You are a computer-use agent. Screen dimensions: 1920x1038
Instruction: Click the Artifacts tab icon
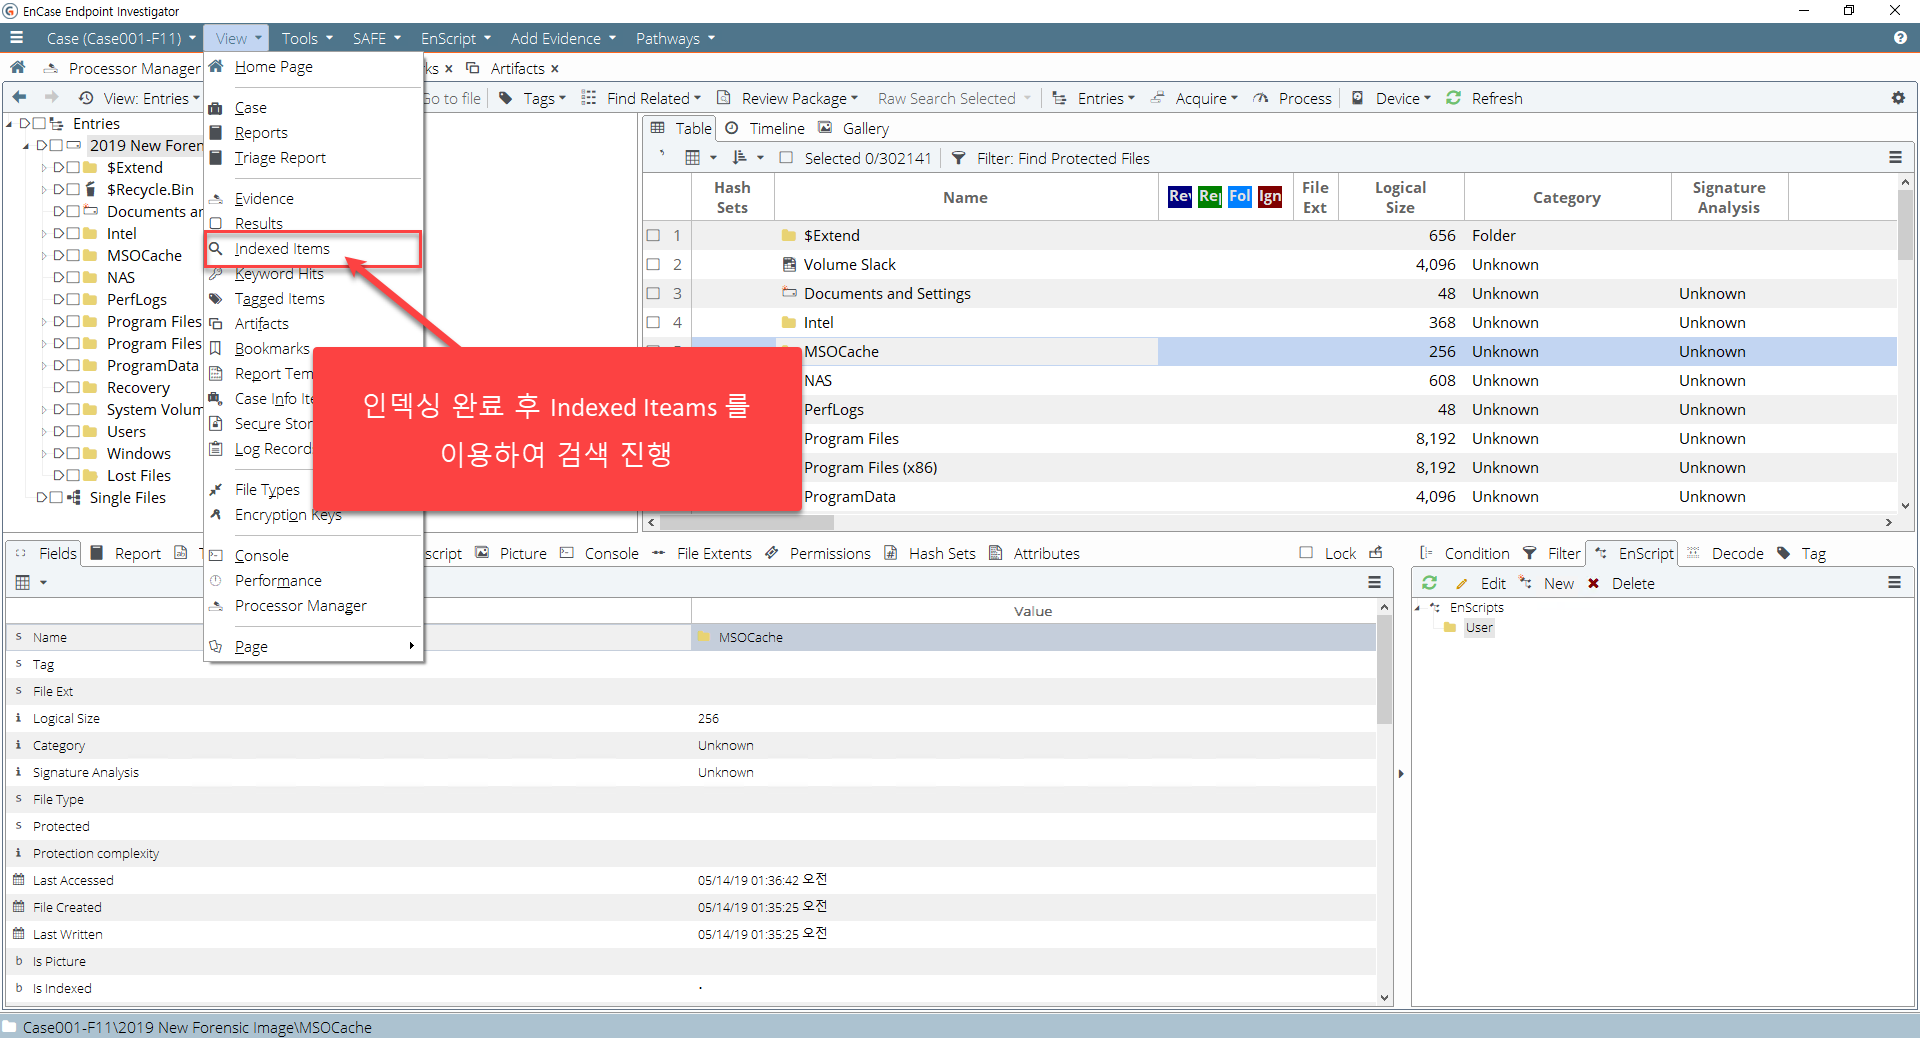click(x=473, y=68)
